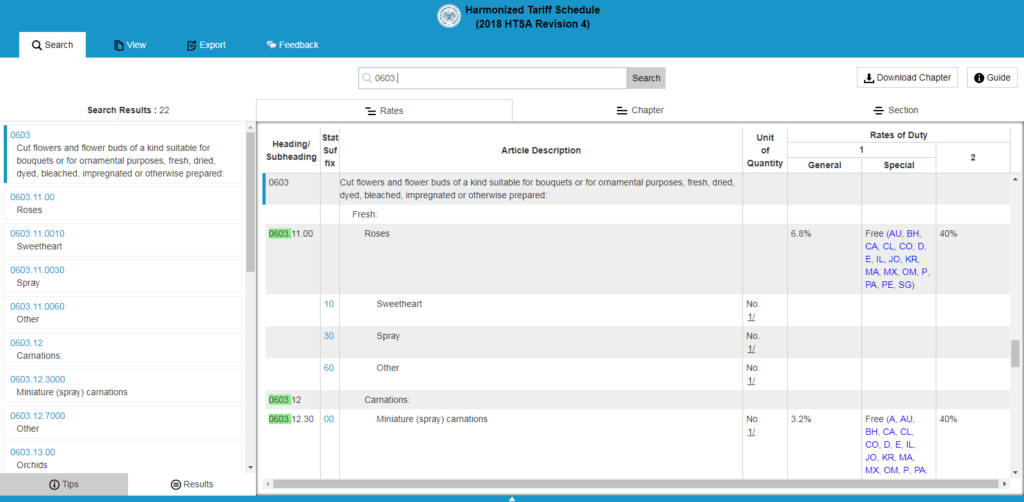1024x502 pixels.
Task: Switch to the Rates tab
Action: coord(384,110)
